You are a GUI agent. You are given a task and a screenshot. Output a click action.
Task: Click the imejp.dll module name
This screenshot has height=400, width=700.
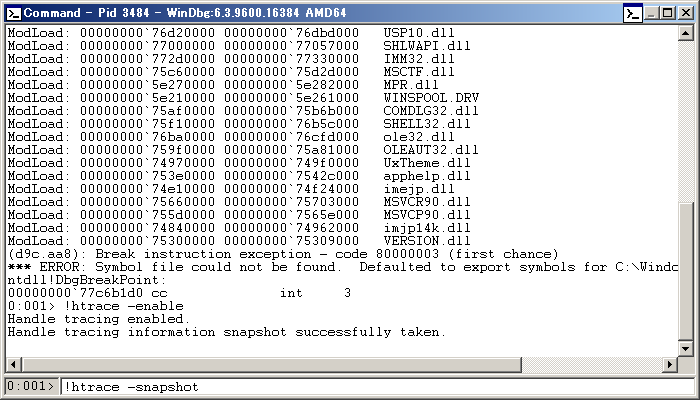pos(419,188)
